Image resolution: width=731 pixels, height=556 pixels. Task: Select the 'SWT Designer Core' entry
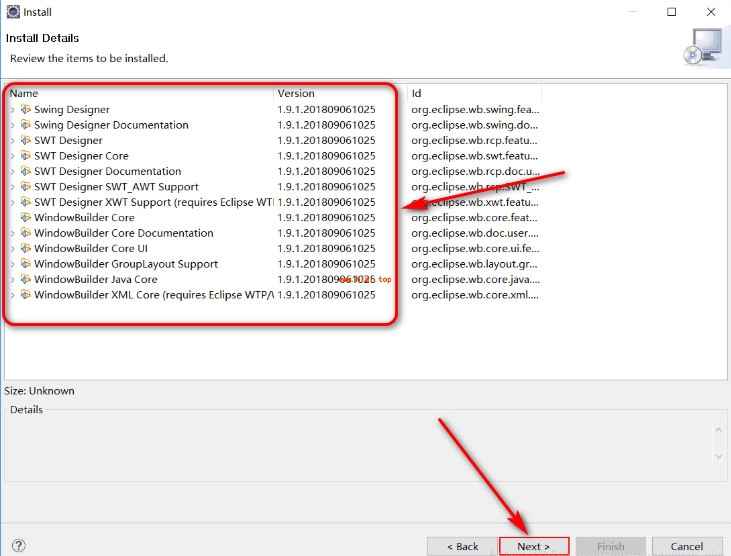81,156
